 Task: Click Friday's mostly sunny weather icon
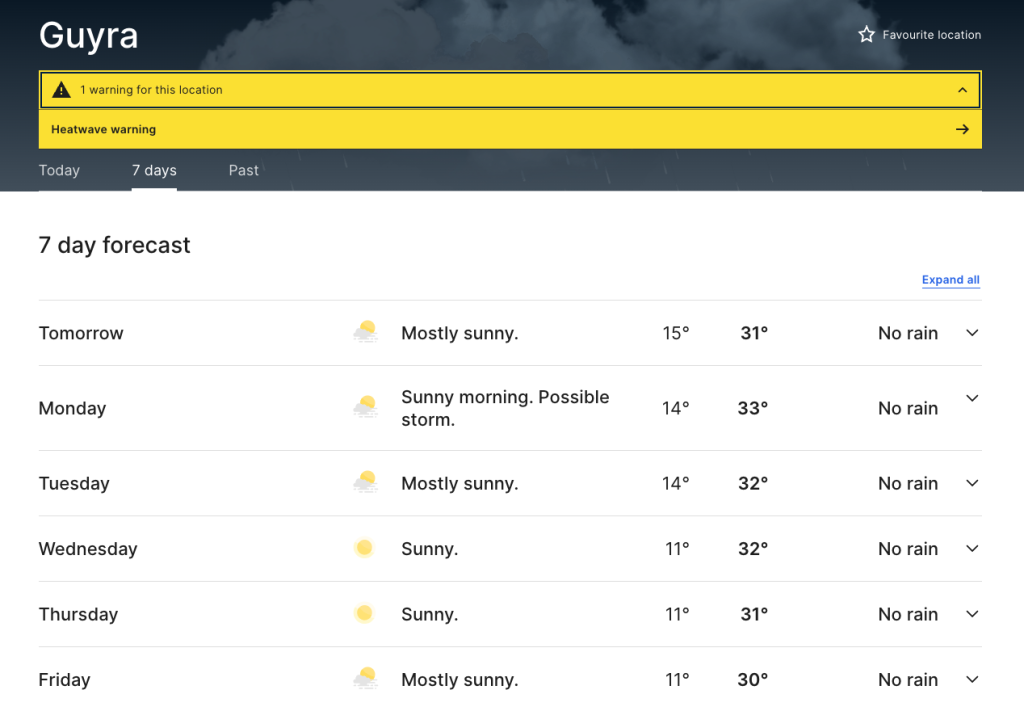(365, 680)
